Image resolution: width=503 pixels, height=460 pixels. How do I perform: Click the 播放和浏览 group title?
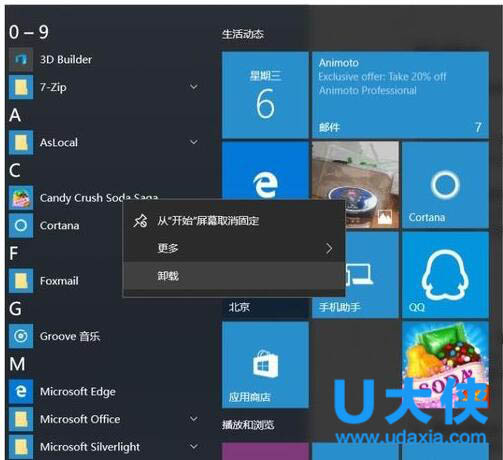pos(248,425)
